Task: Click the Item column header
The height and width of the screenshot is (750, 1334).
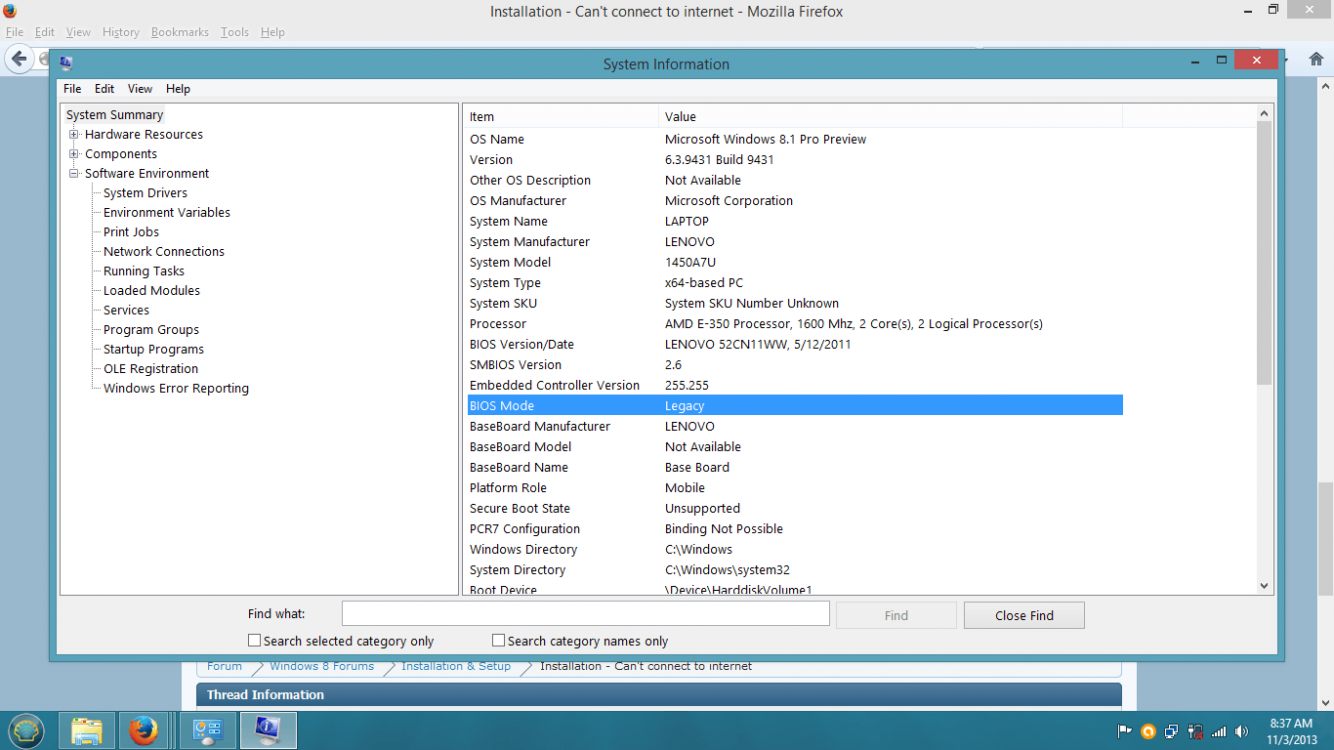Action: [561, 116]
